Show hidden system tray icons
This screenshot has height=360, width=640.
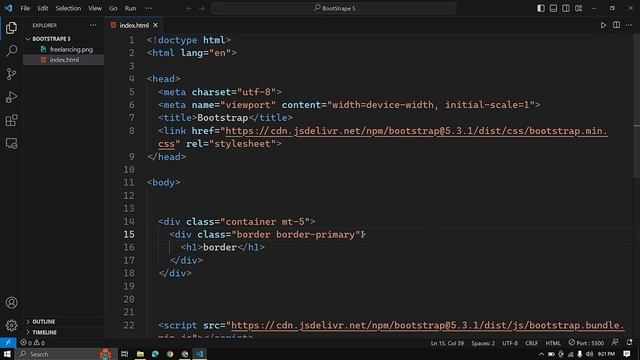(541, 354)
